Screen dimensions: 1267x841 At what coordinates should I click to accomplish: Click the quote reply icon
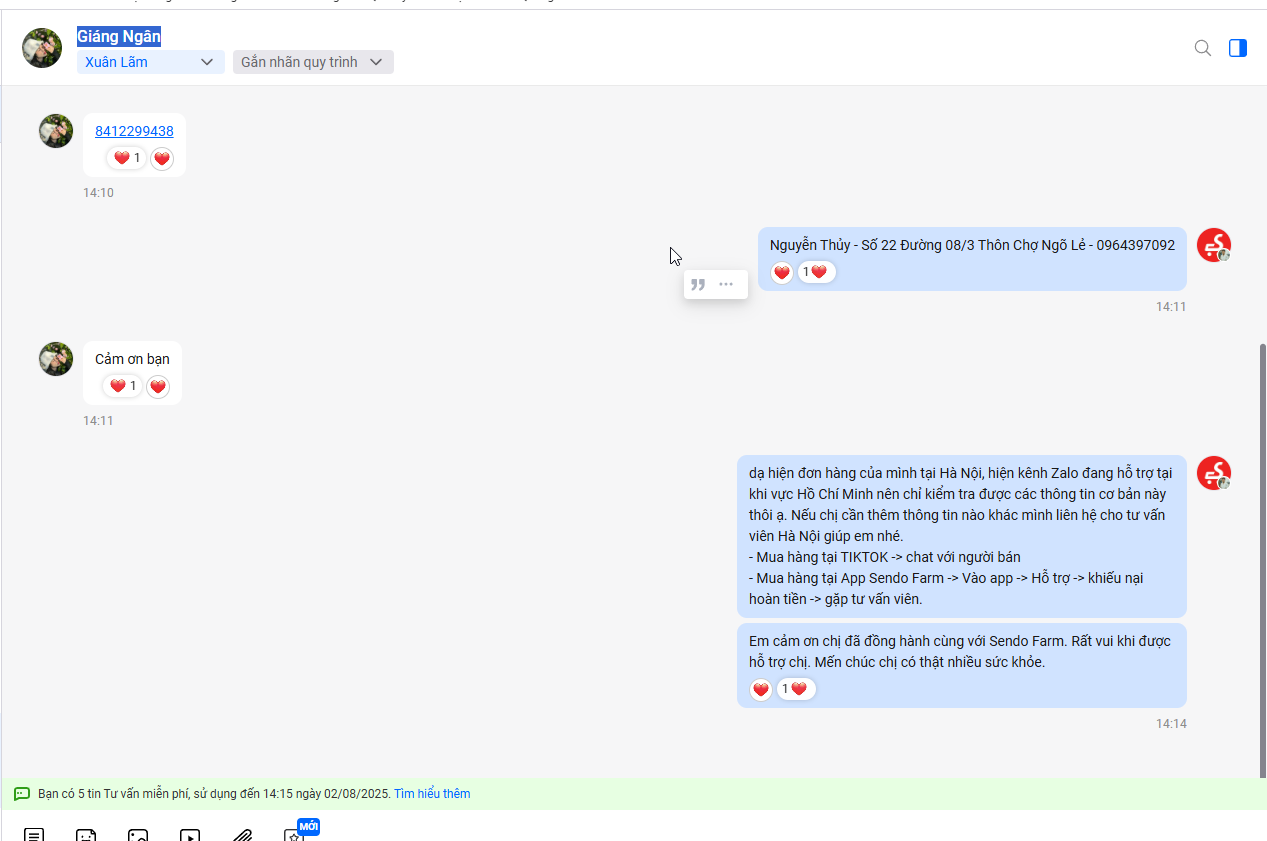pos(698,284)
